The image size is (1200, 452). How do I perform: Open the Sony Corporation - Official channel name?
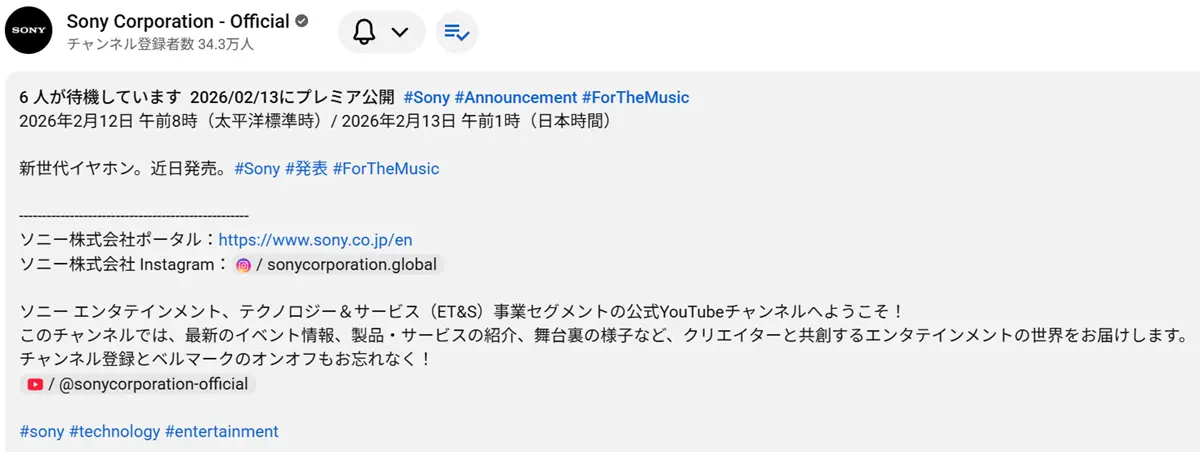point(177,21)
